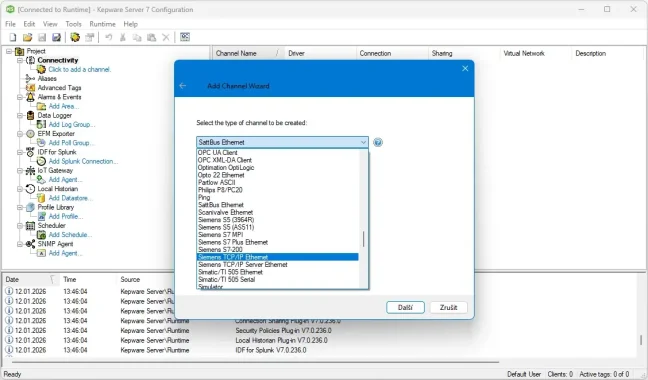Click the IoT Gateway icon
The image size is (648, 380).
click(x=30, y=171)
